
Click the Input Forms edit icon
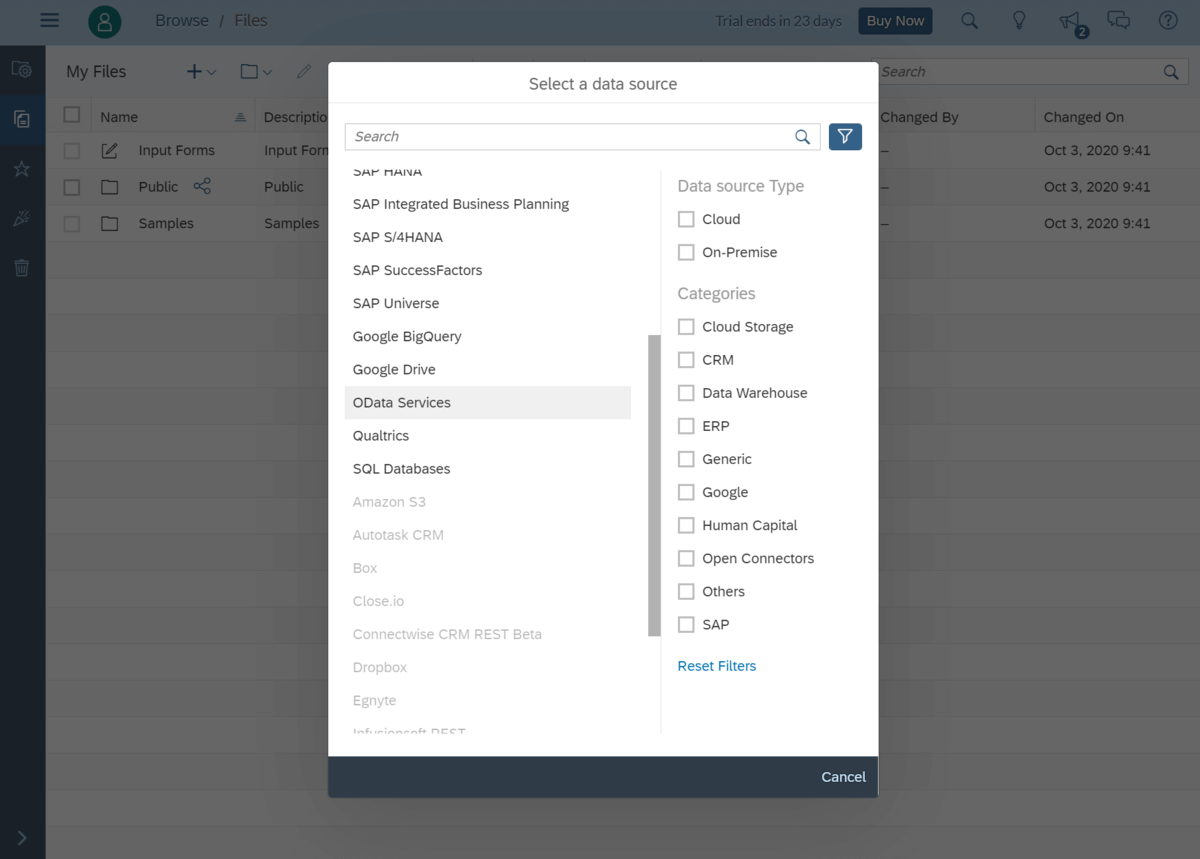click(x=110, y=150)
